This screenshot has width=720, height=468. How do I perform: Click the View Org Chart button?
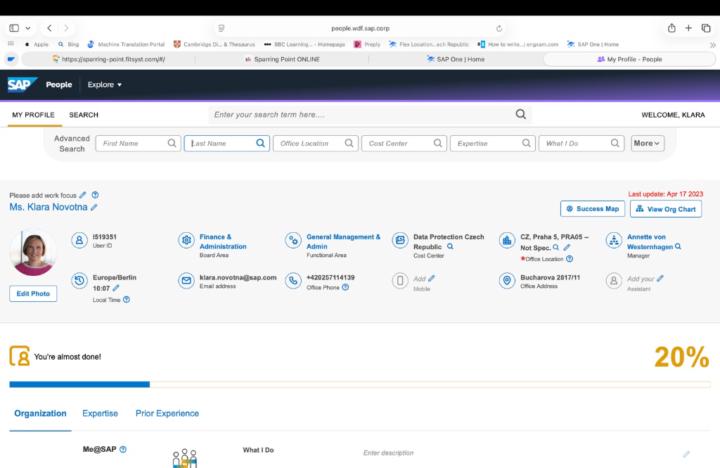click(x=666, y=209)
